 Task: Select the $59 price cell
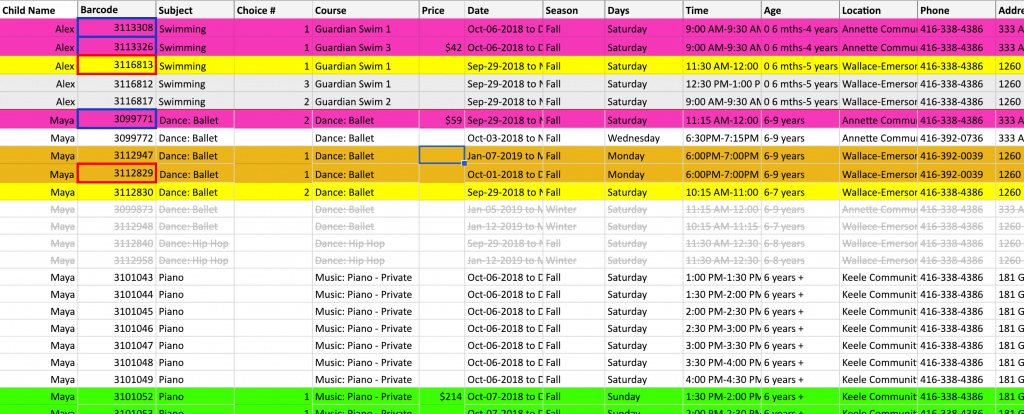(441, 119)
